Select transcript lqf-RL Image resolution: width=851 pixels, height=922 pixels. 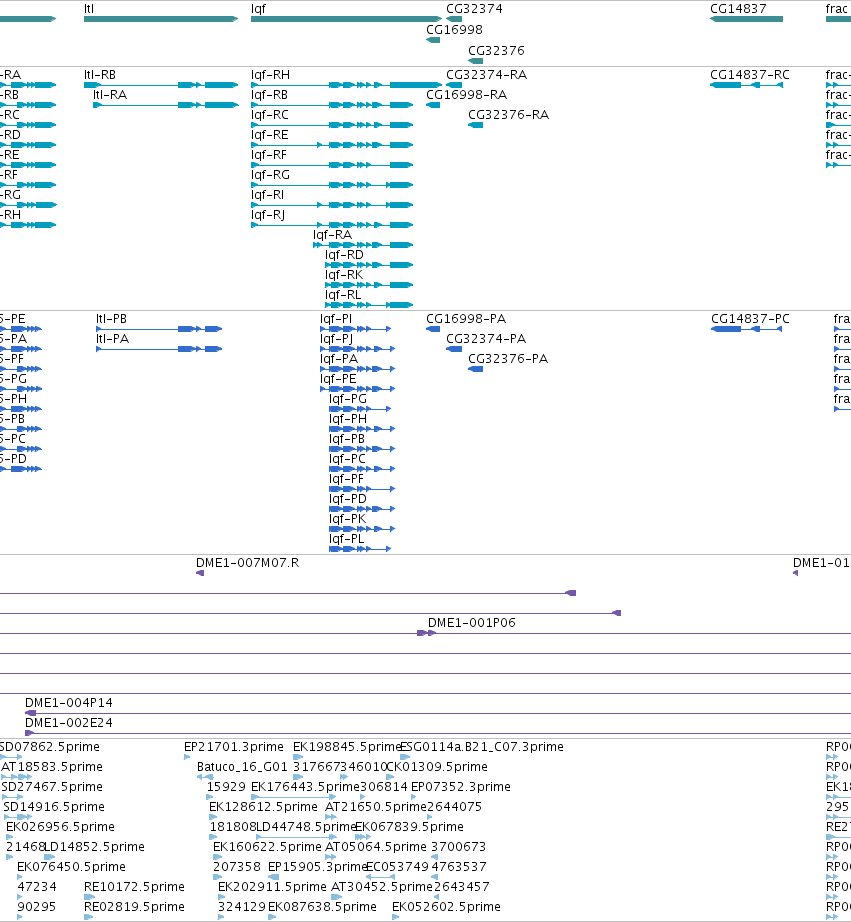pos(369,305)
